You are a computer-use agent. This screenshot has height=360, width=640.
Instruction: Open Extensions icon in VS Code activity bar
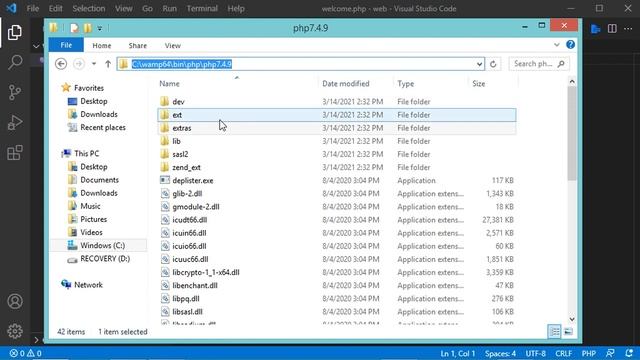coord(15,153)
